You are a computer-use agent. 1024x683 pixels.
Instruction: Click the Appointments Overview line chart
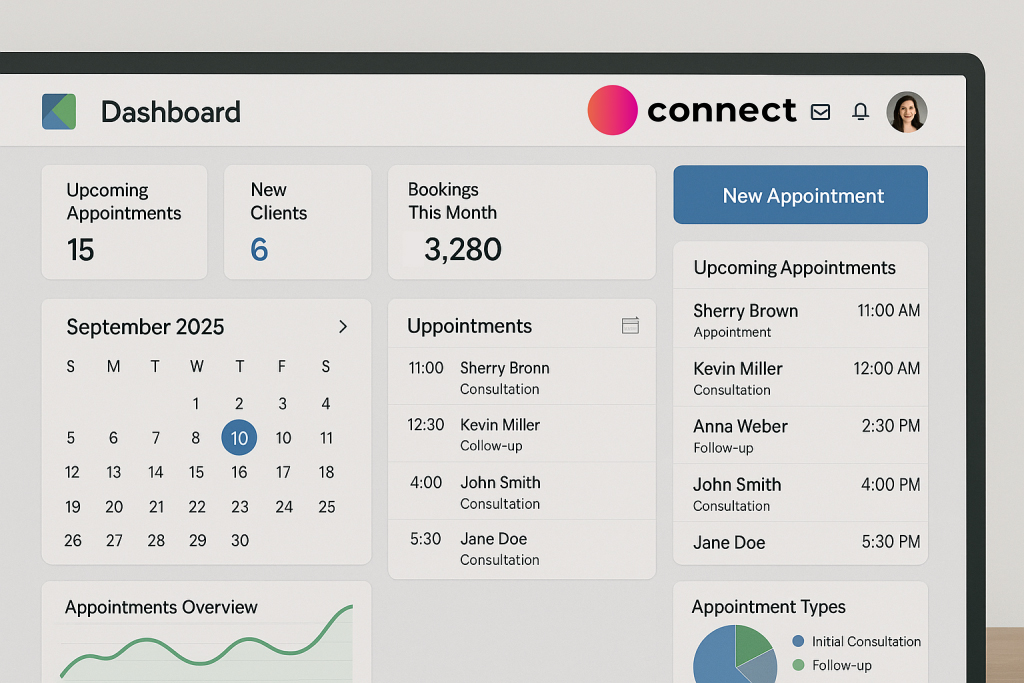(x=206, y=645)
